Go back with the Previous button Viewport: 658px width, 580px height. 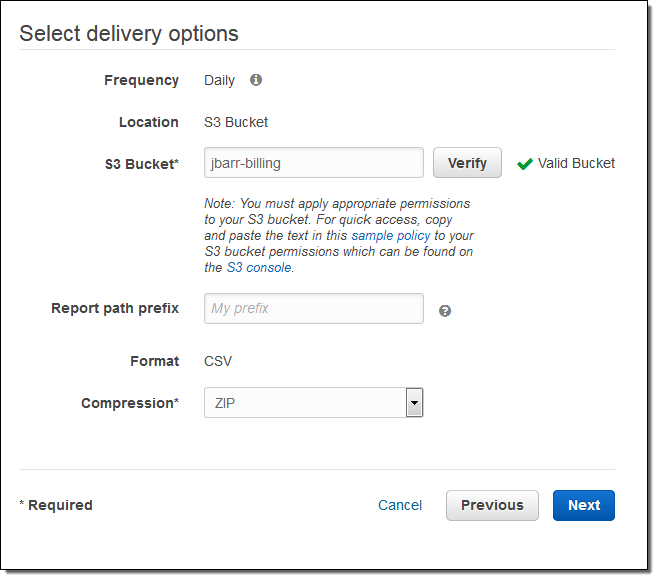tap(492, 505)
